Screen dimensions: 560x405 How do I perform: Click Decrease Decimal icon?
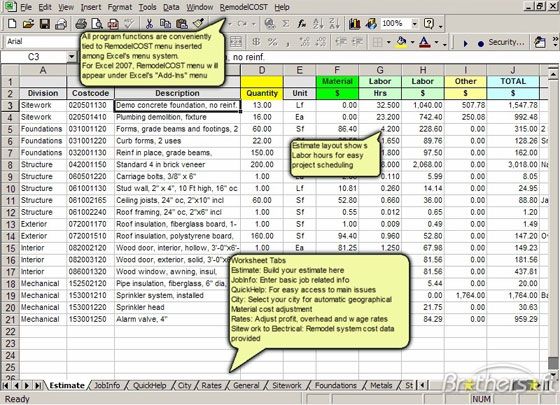point(321,42)
